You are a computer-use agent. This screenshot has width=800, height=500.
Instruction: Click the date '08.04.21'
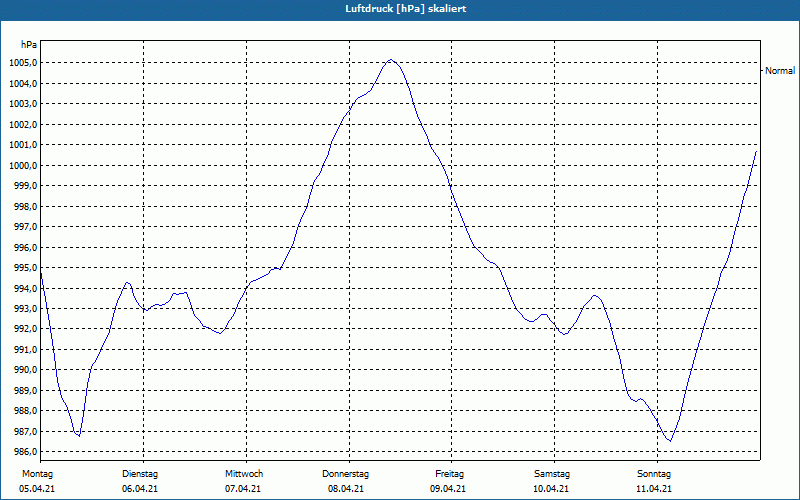pos(346,489)
